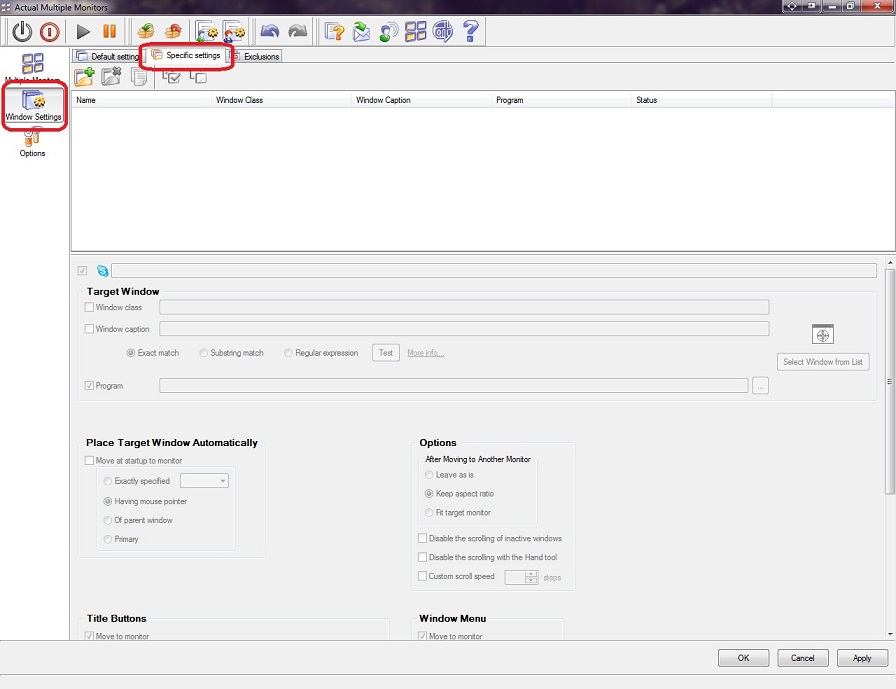
Task: Select the Exact match radio button
Action: tap(131, 353)
